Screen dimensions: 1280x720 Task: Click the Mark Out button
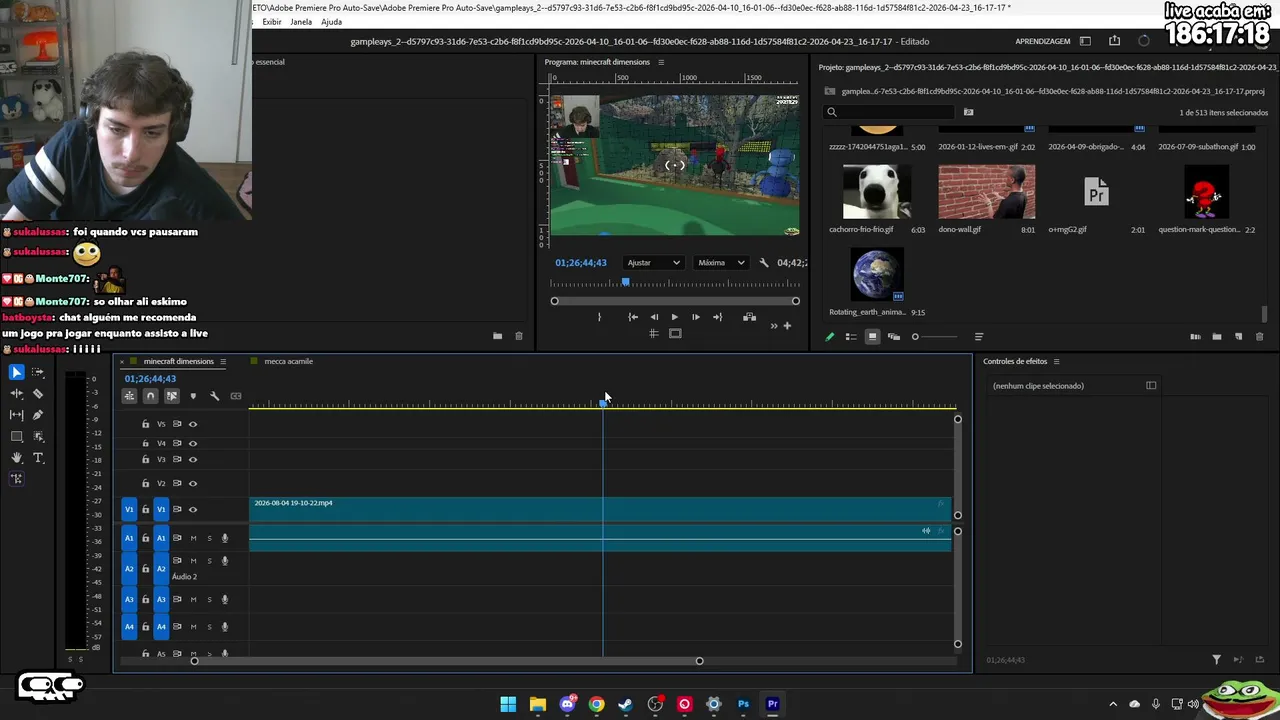[x=599, y=317]
